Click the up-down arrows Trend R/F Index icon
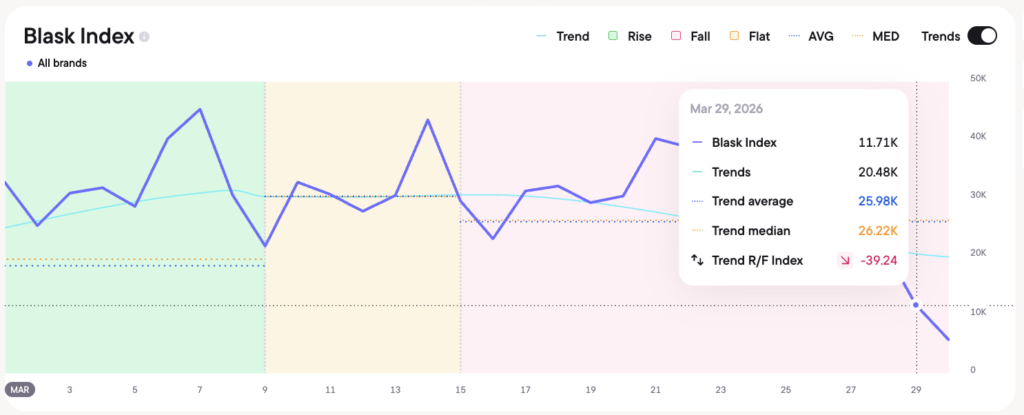The width and height of the screenshot is (1024, 415). [698, 260]
